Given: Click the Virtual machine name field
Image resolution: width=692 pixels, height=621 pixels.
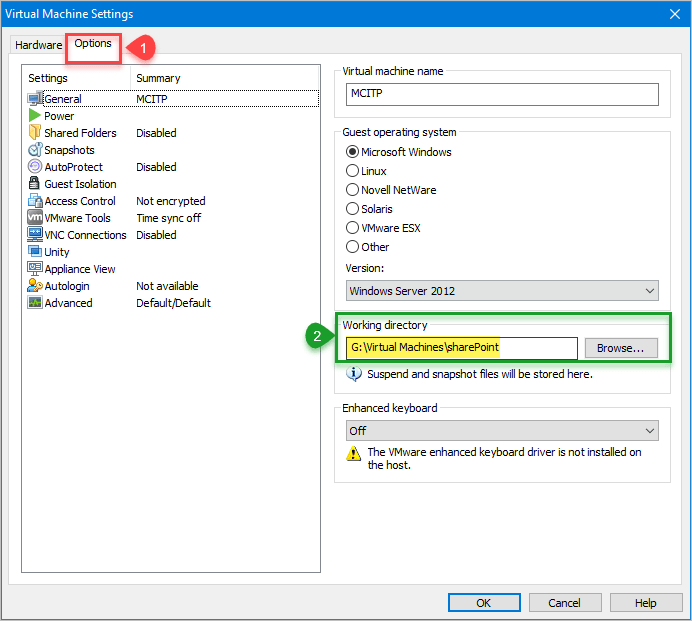Looking at the screenshot, I should [502, 94].
